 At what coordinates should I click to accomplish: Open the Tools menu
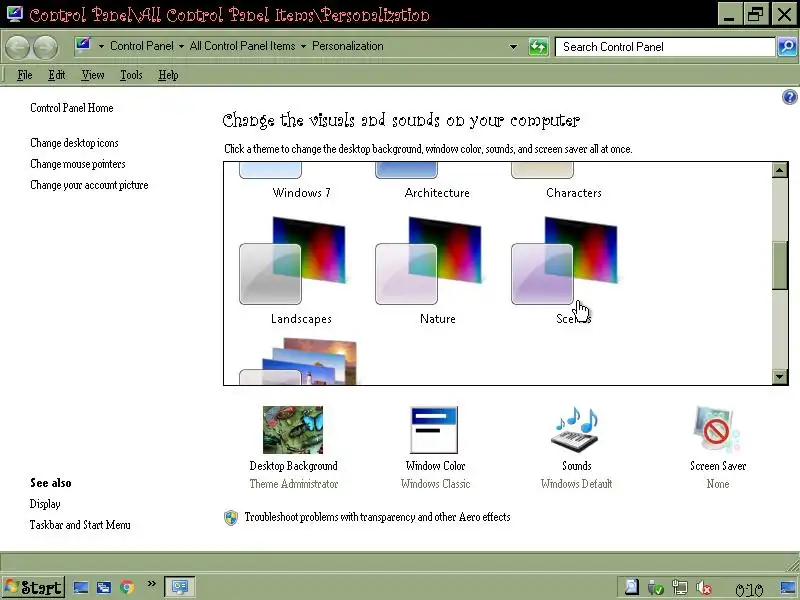pos(131,76)
